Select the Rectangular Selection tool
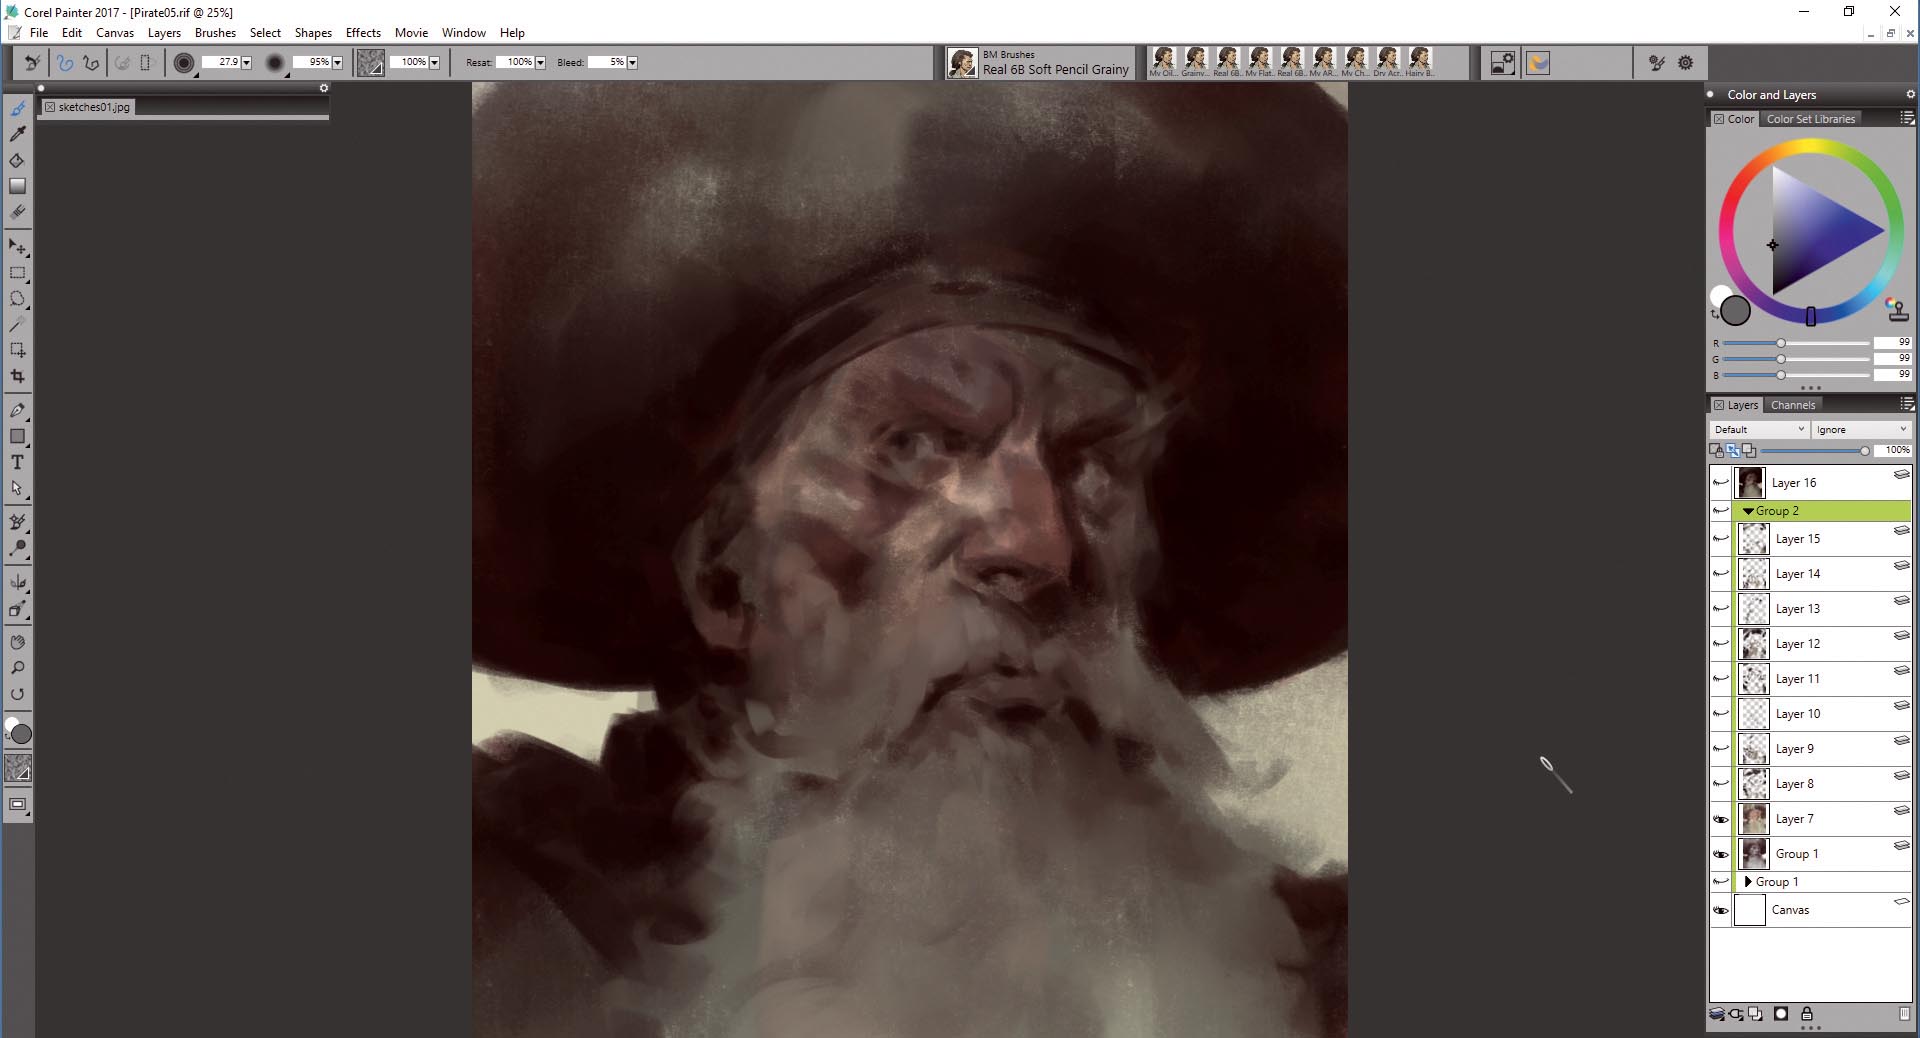This screenshot has width=1920, height=1038. pyautogui.click(x=17, y=272)
